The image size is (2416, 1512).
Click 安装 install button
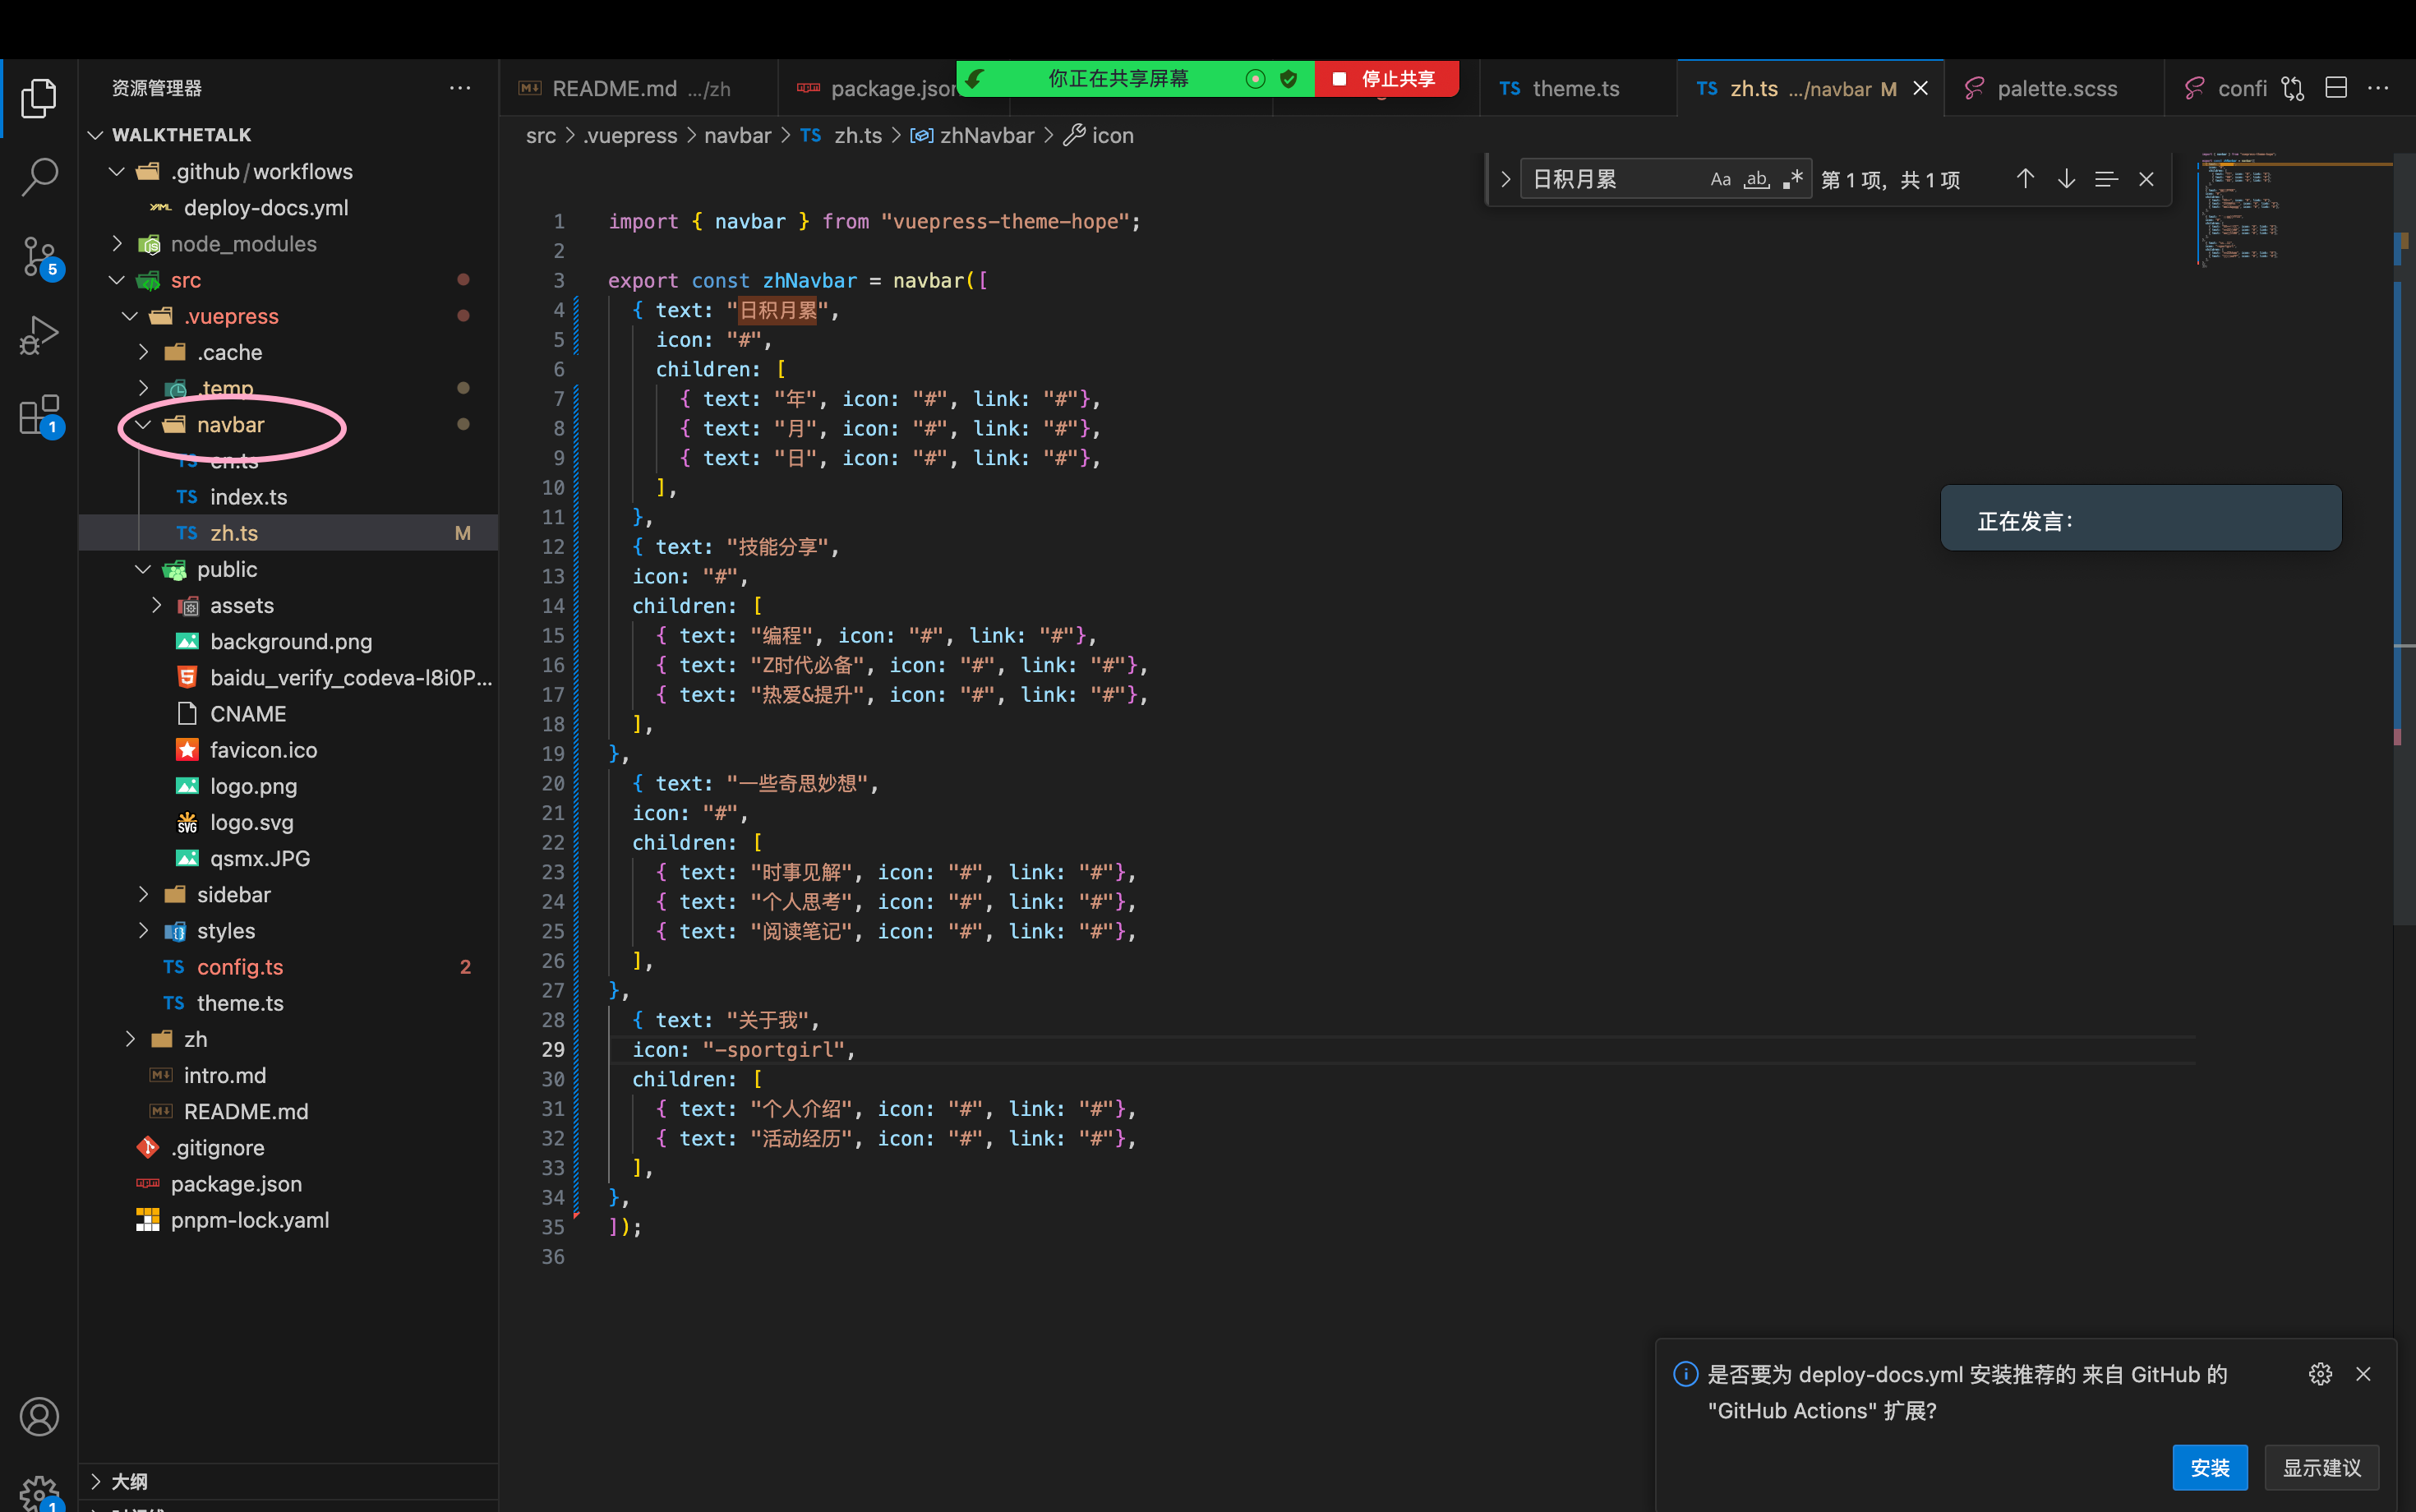2209,1467
